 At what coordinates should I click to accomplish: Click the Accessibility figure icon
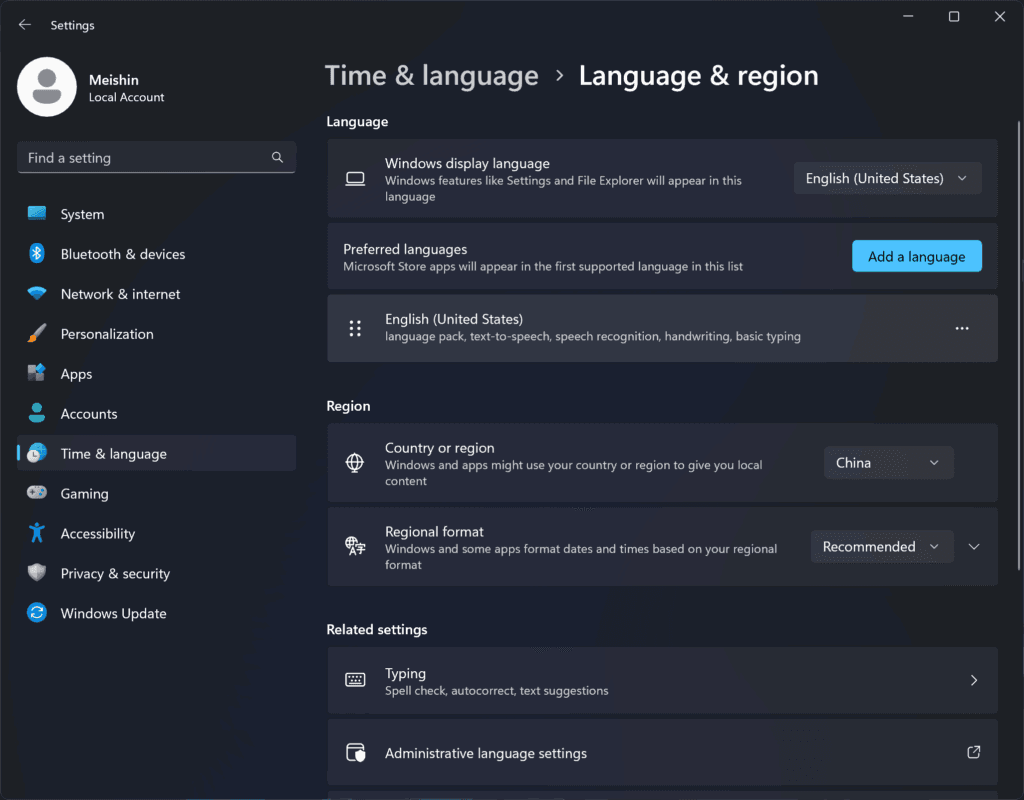click(37, 533)
